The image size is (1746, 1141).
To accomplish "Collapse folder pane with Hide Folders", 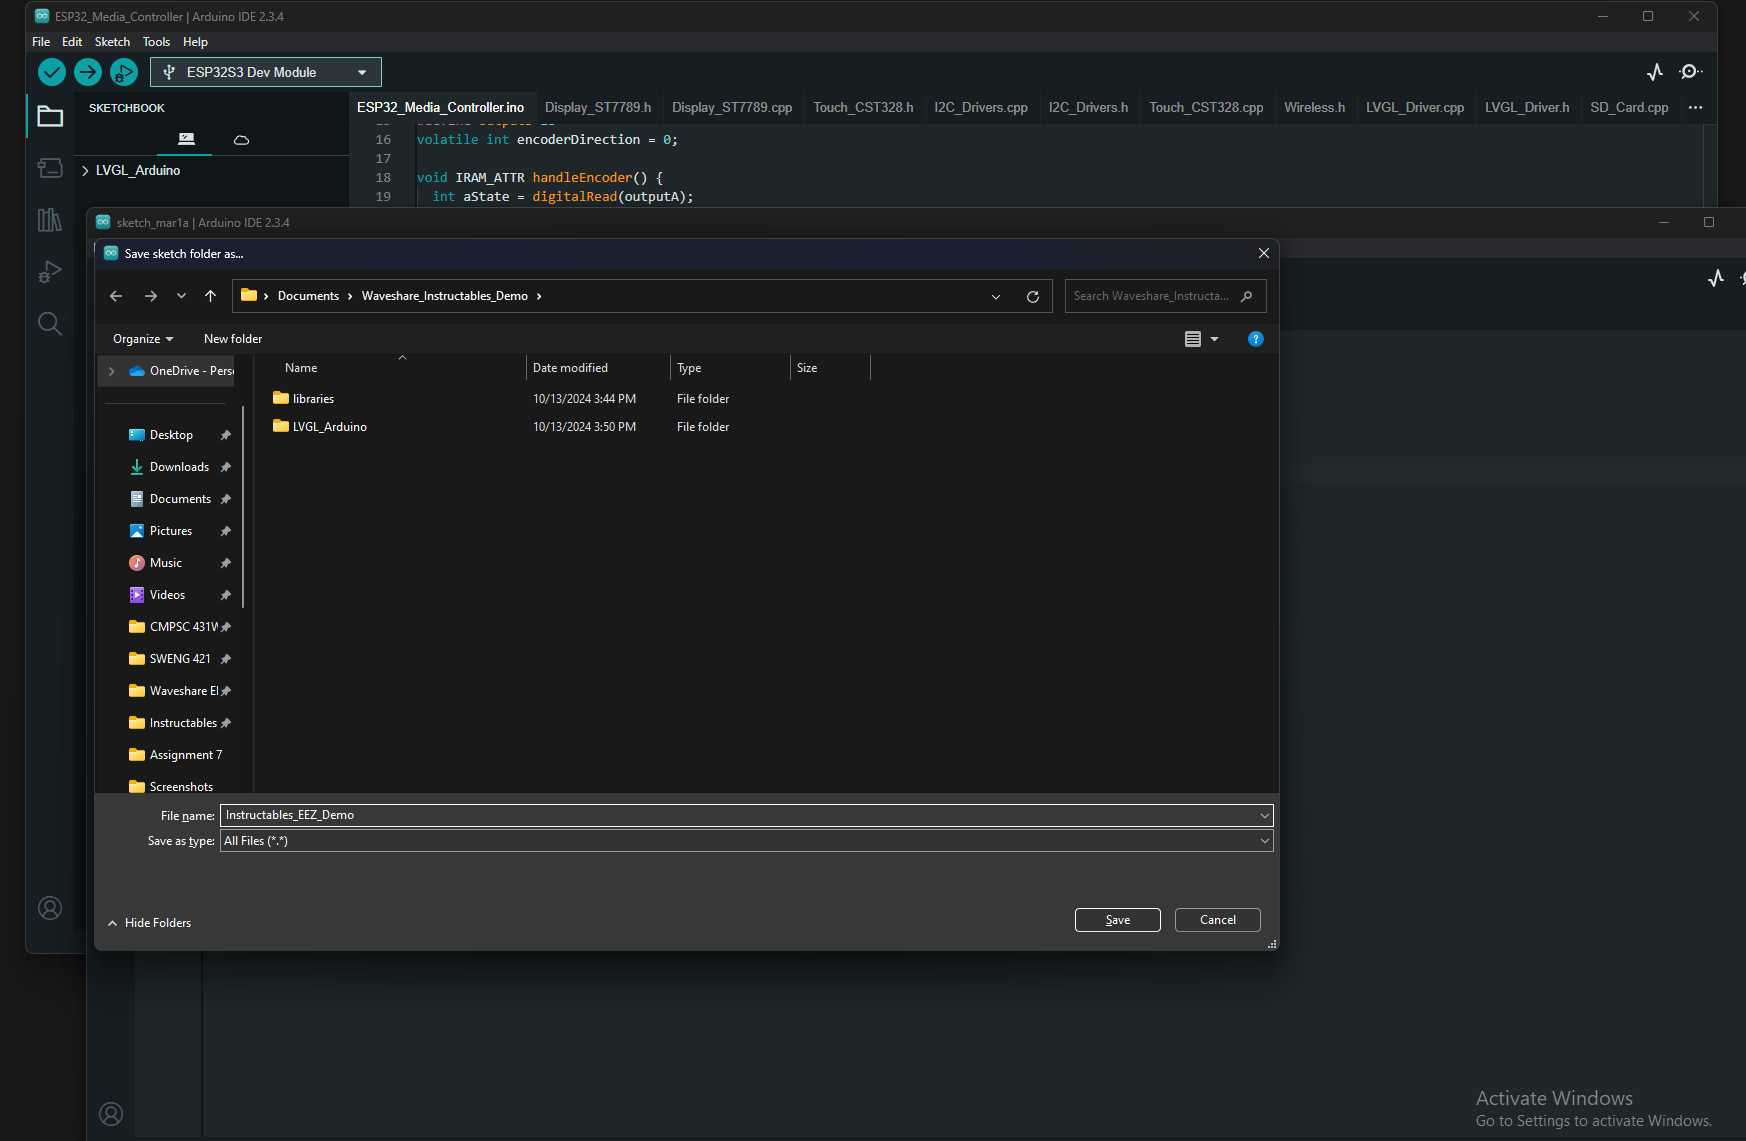I will click(x=149, y=923).
